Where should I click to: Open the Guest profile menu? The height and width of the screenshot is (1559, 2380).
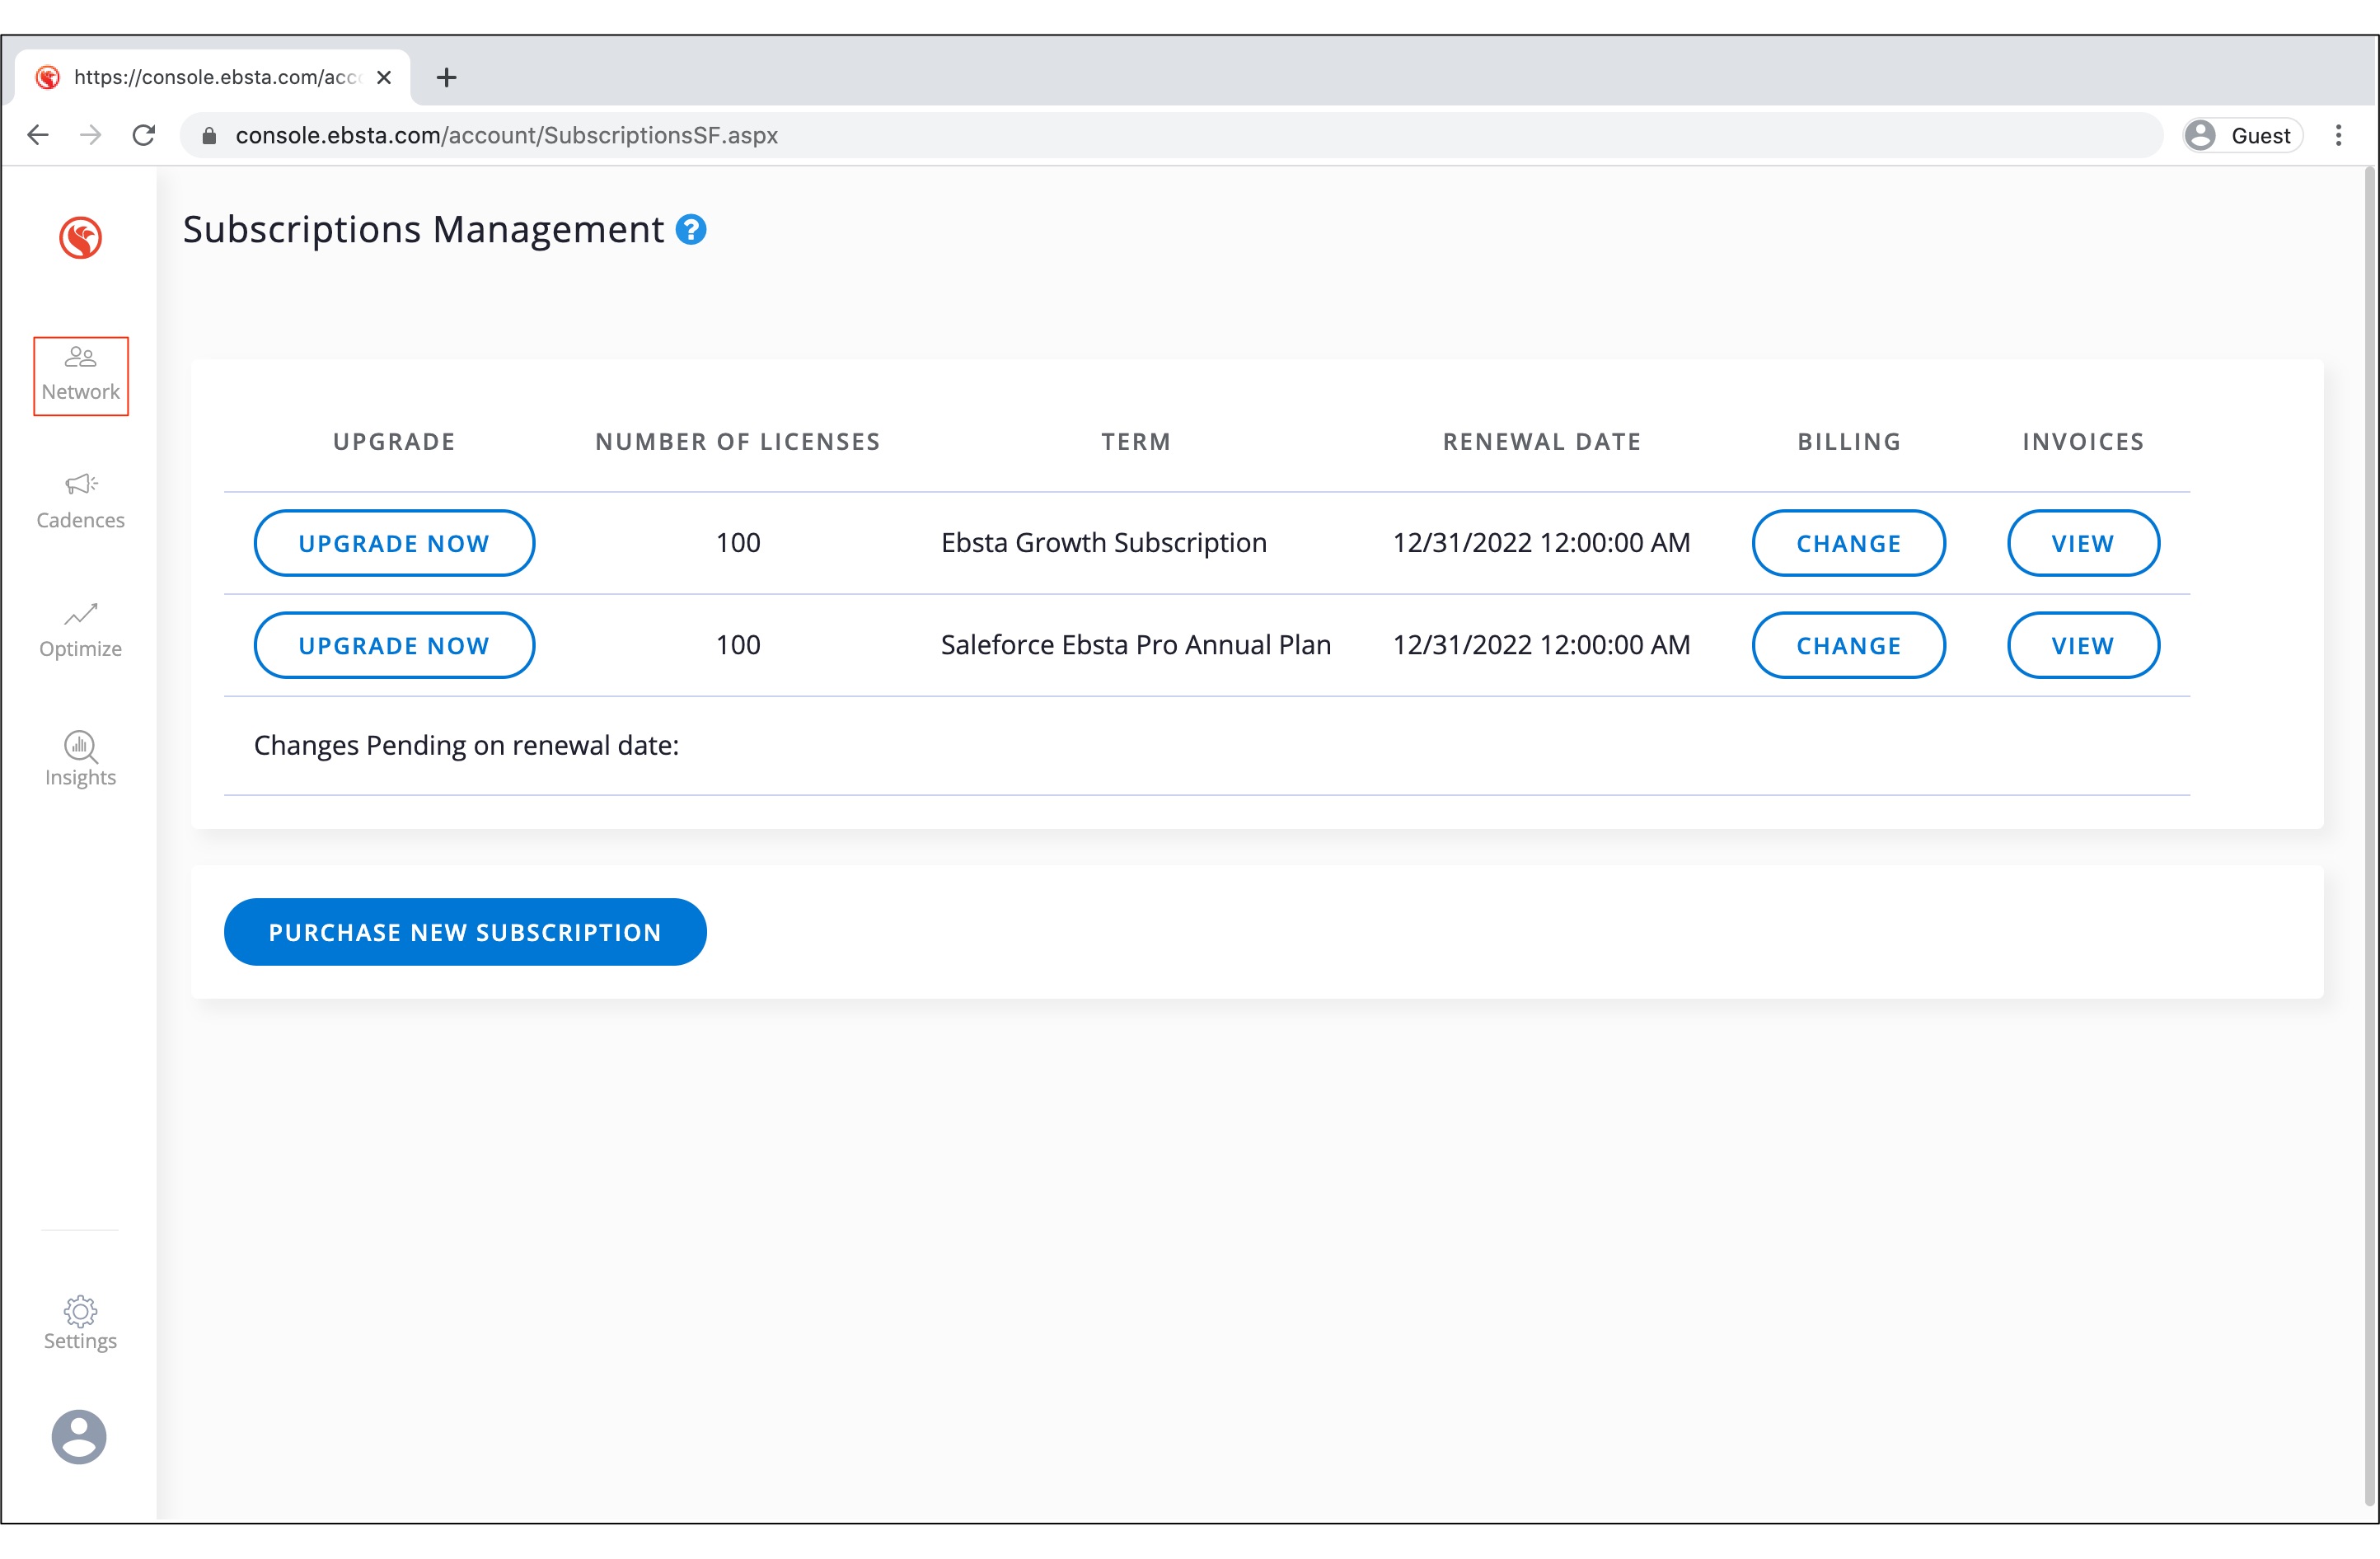2243,135
